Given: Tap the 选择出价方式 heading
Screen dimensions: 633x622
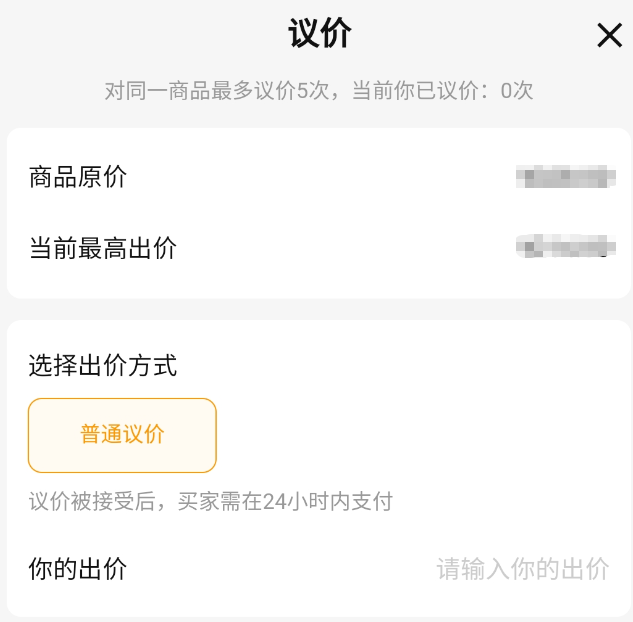Looking at the screenshot, I should click(103, 366).
